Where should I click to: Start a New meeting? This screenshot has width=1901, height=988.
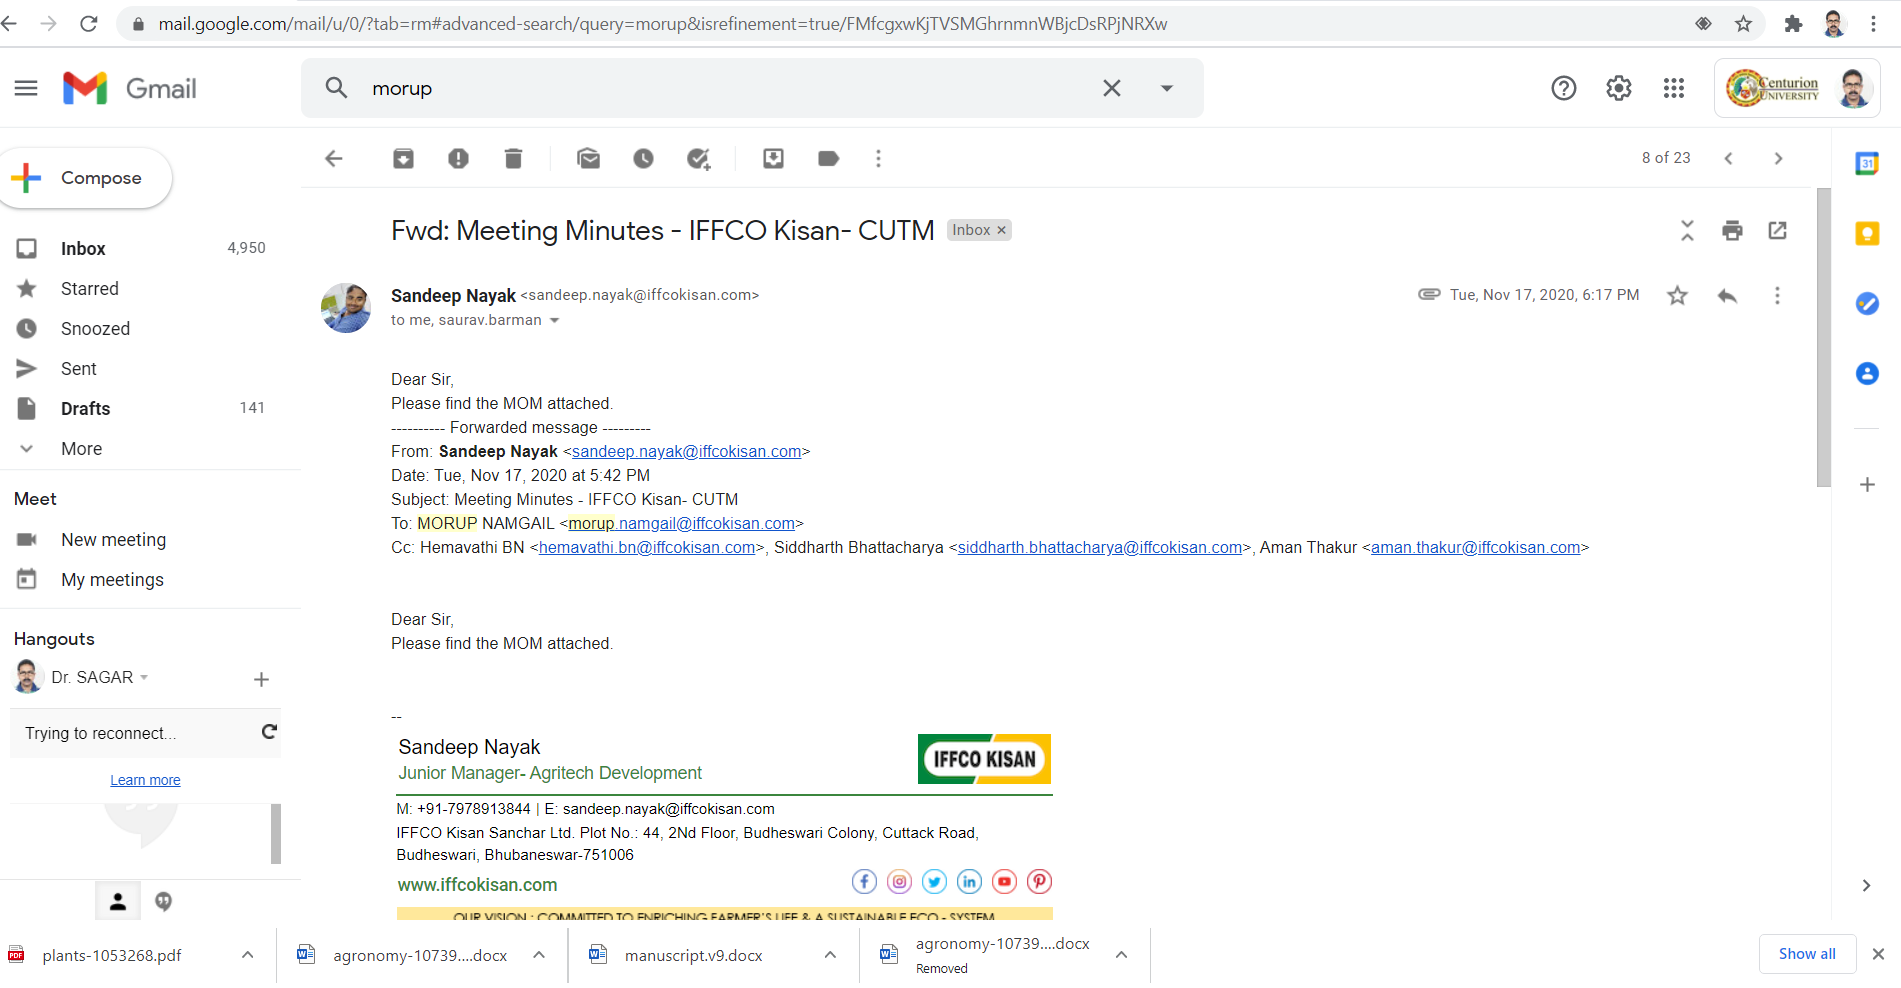click(113, 539)
